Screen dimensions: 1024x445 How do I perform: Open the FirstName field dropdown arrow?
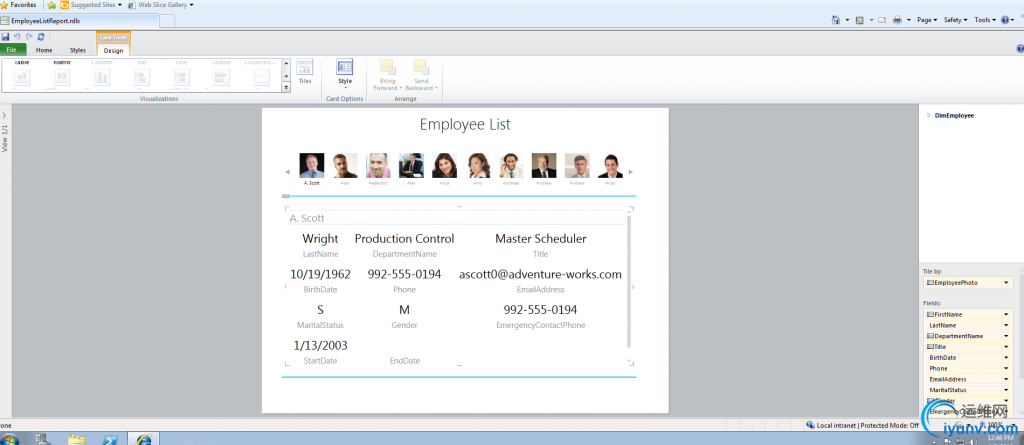[x=1006, y=314]
